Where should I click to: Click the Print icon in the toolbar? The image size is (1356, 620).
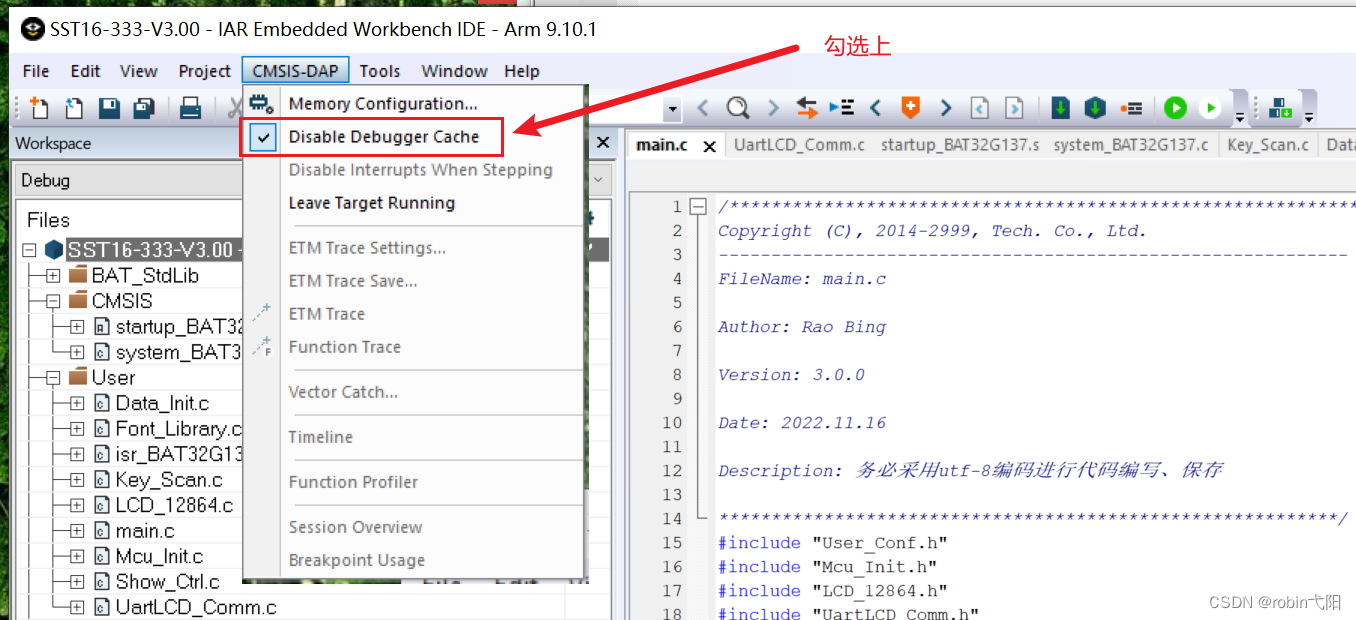[190, 108]
